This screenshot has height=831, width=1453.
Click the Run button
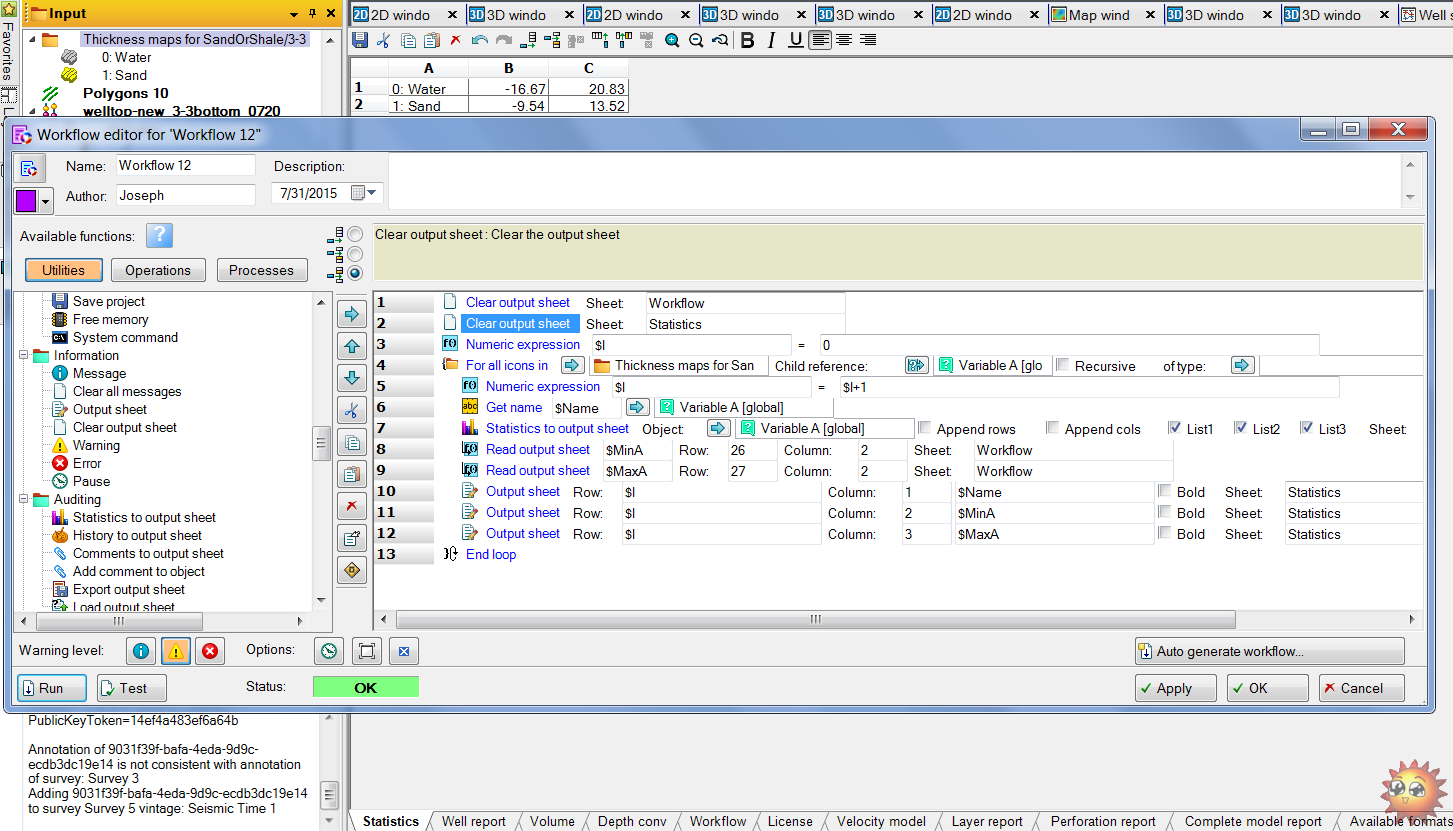pos(51,688)
